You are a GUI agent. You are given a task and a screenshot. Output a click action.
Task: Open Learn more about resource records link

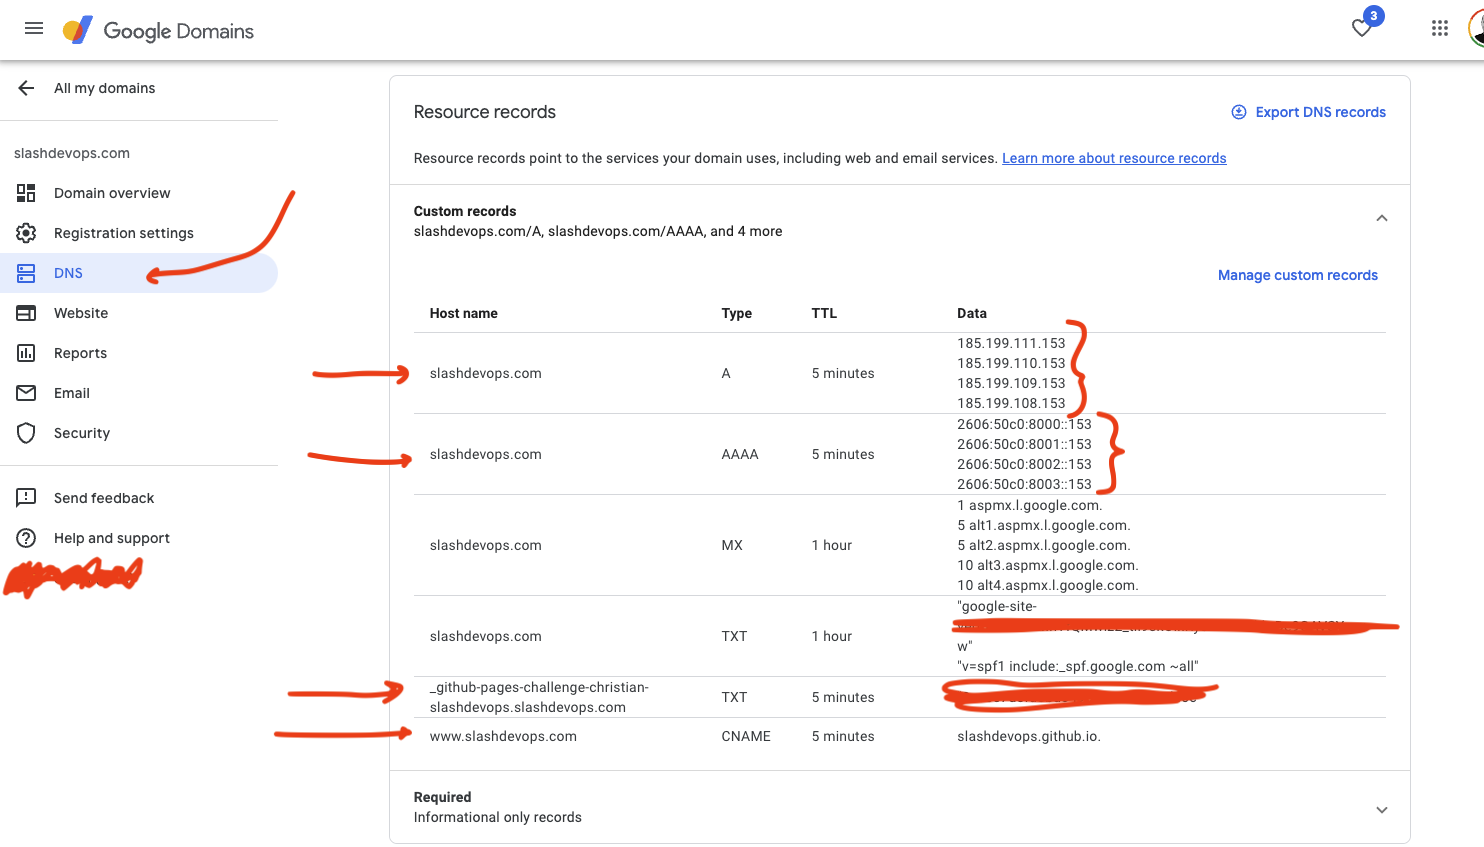[x=1114, y=158]
